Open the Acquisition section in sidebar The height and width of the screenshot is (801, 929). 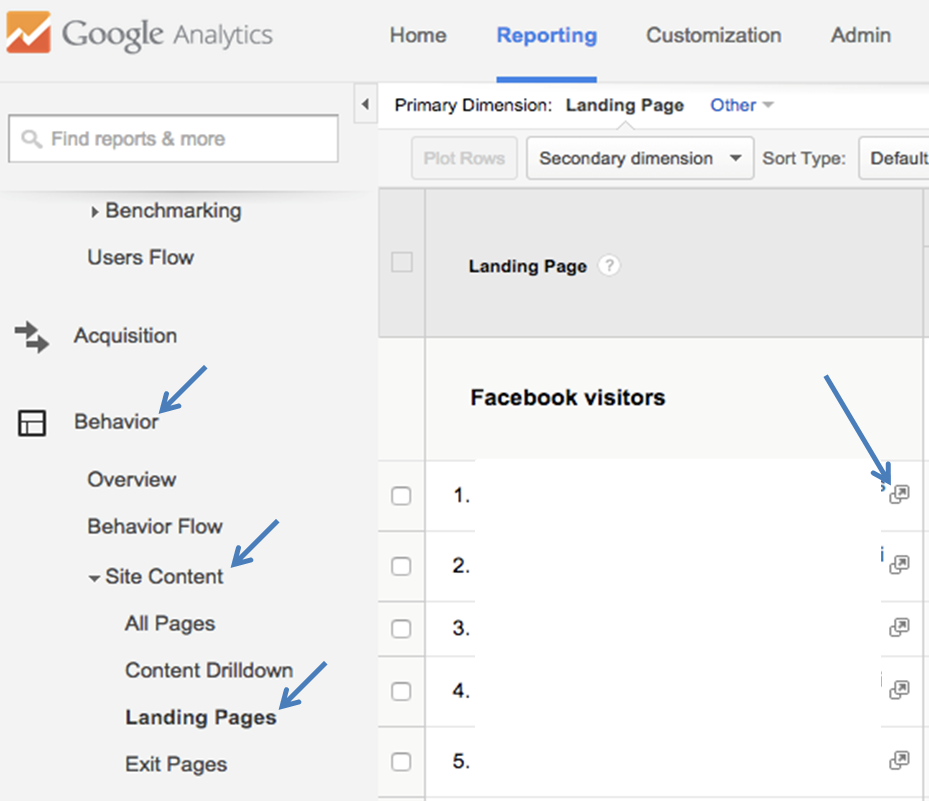[x=125, y=336]
